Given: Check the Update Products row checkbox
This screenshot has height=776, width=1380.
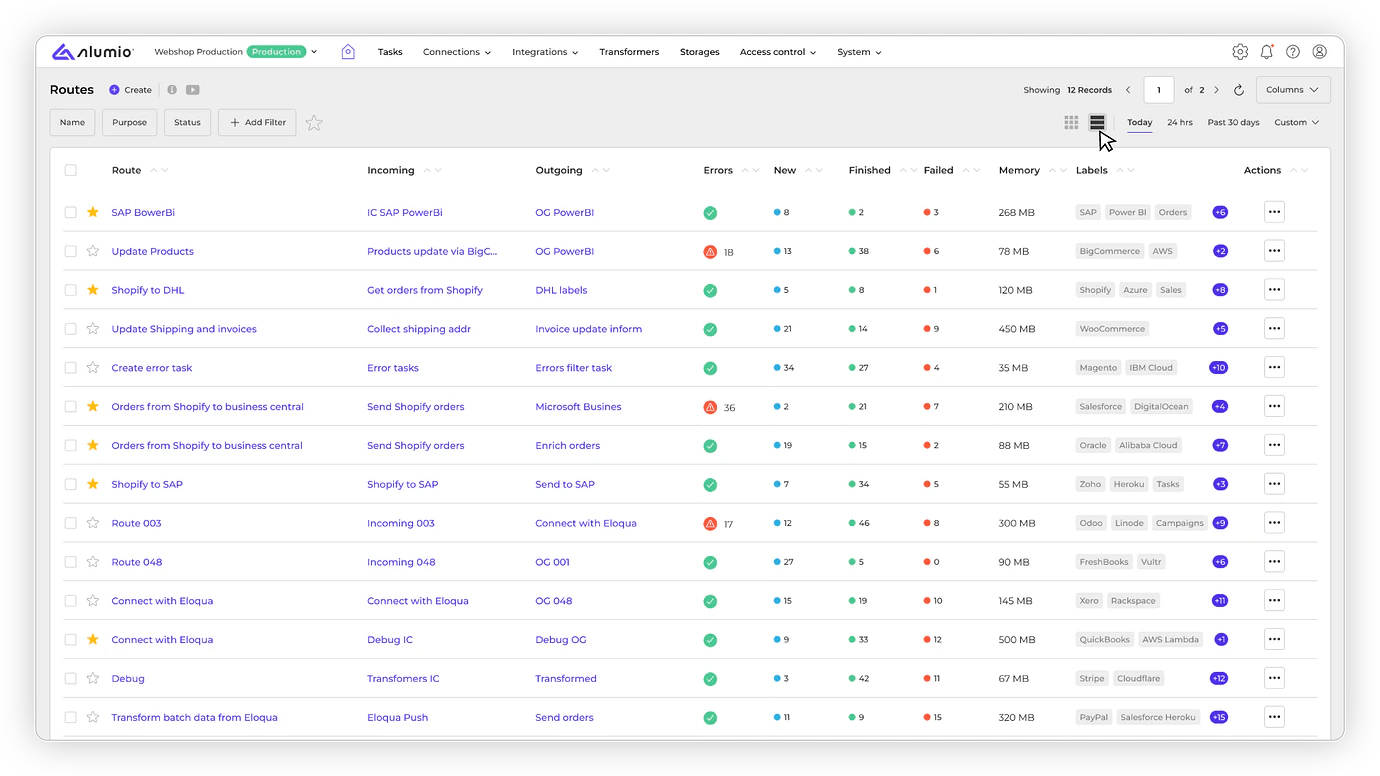Looking at the screenshot, I should (70, 251).
